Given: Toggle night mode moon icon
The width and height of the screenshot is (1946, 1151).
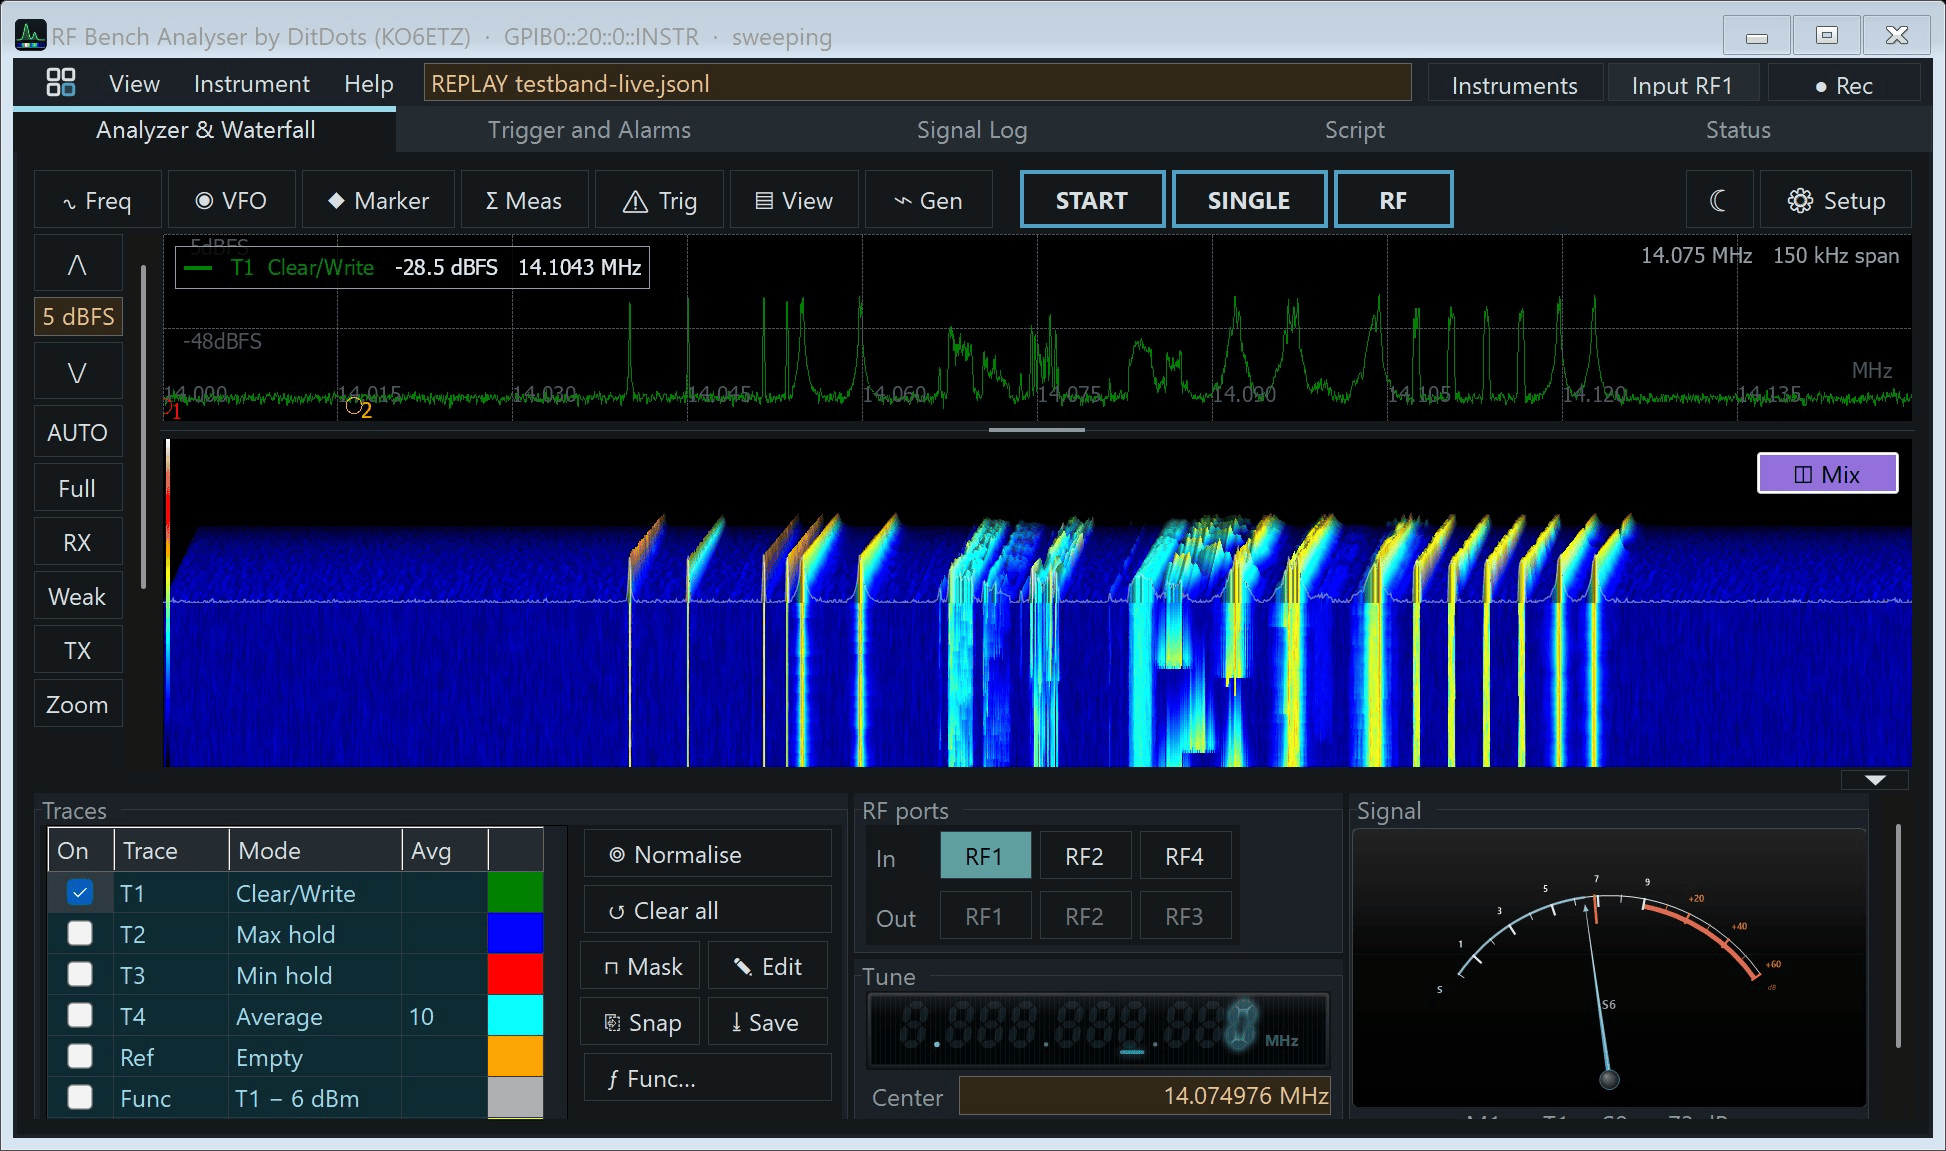Looking at the screenshot, I should tap(1719, 200).
